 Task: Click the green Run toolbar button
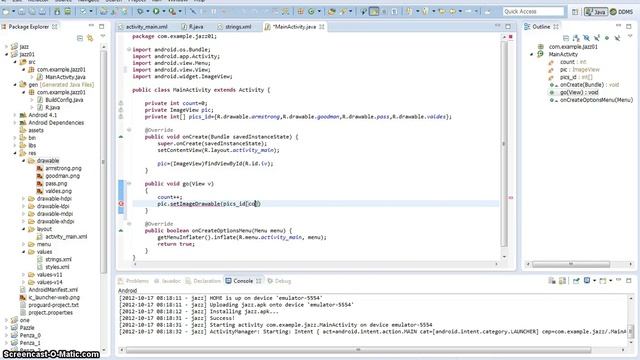(156, 12)
